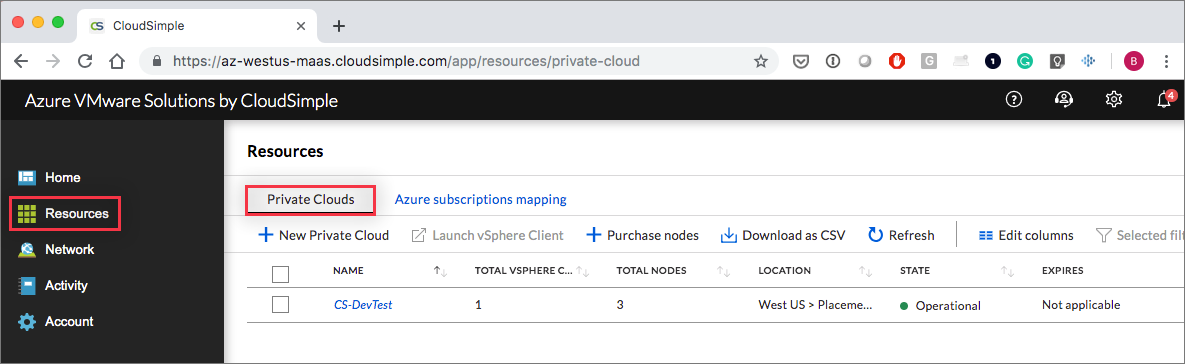Sort by Total vSphere clusters column arrows
Screen dimensions: 1185x364
click(583, 271)
